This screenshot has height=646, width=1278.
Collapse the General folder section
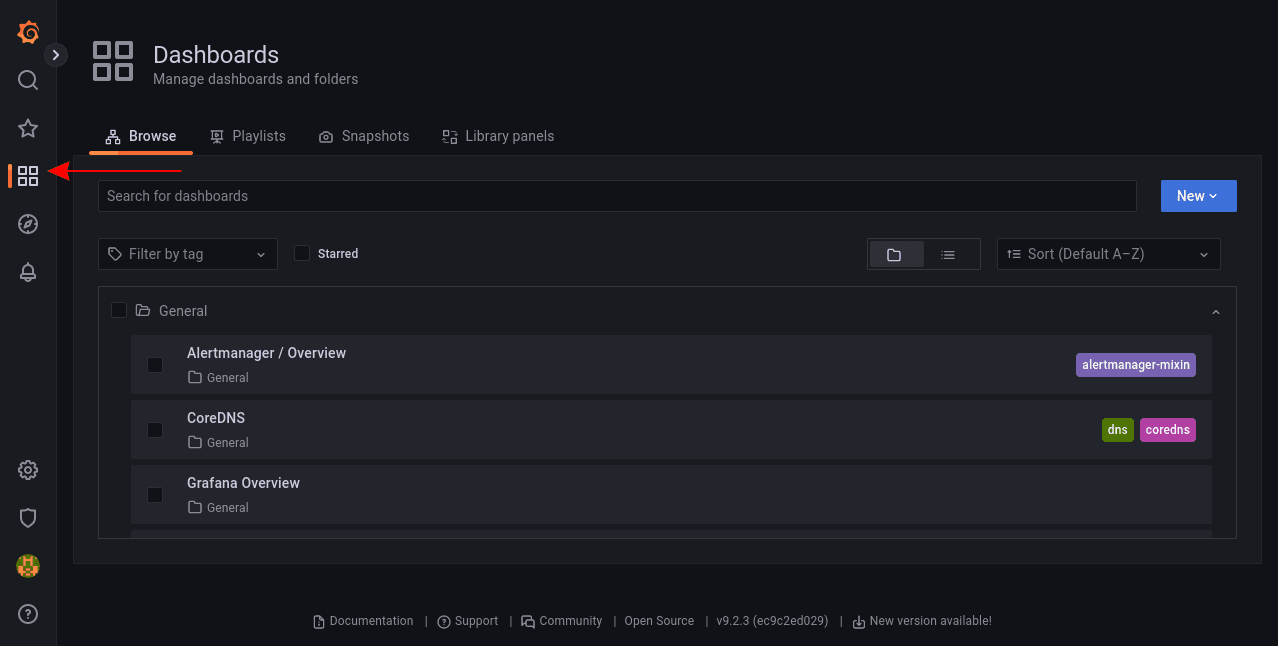pyautogui.click(x=1215, y=311)
